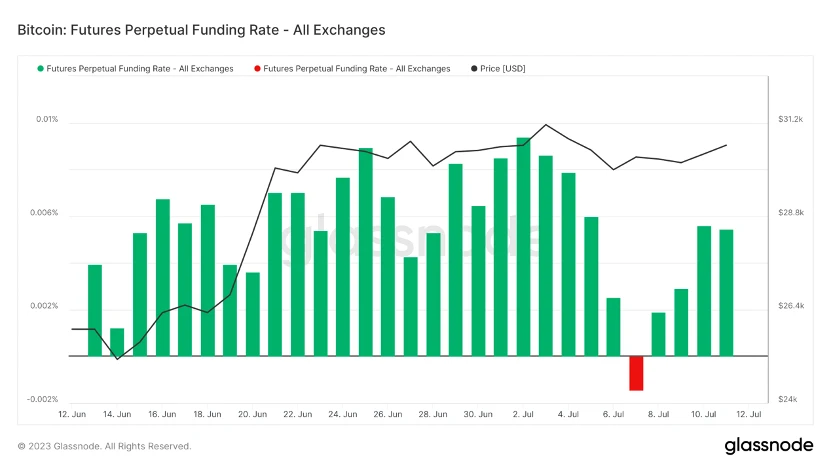Click the $31.2k right axis label
The image size is (832, 468).
pyautogui.click(x=790, y=119)
